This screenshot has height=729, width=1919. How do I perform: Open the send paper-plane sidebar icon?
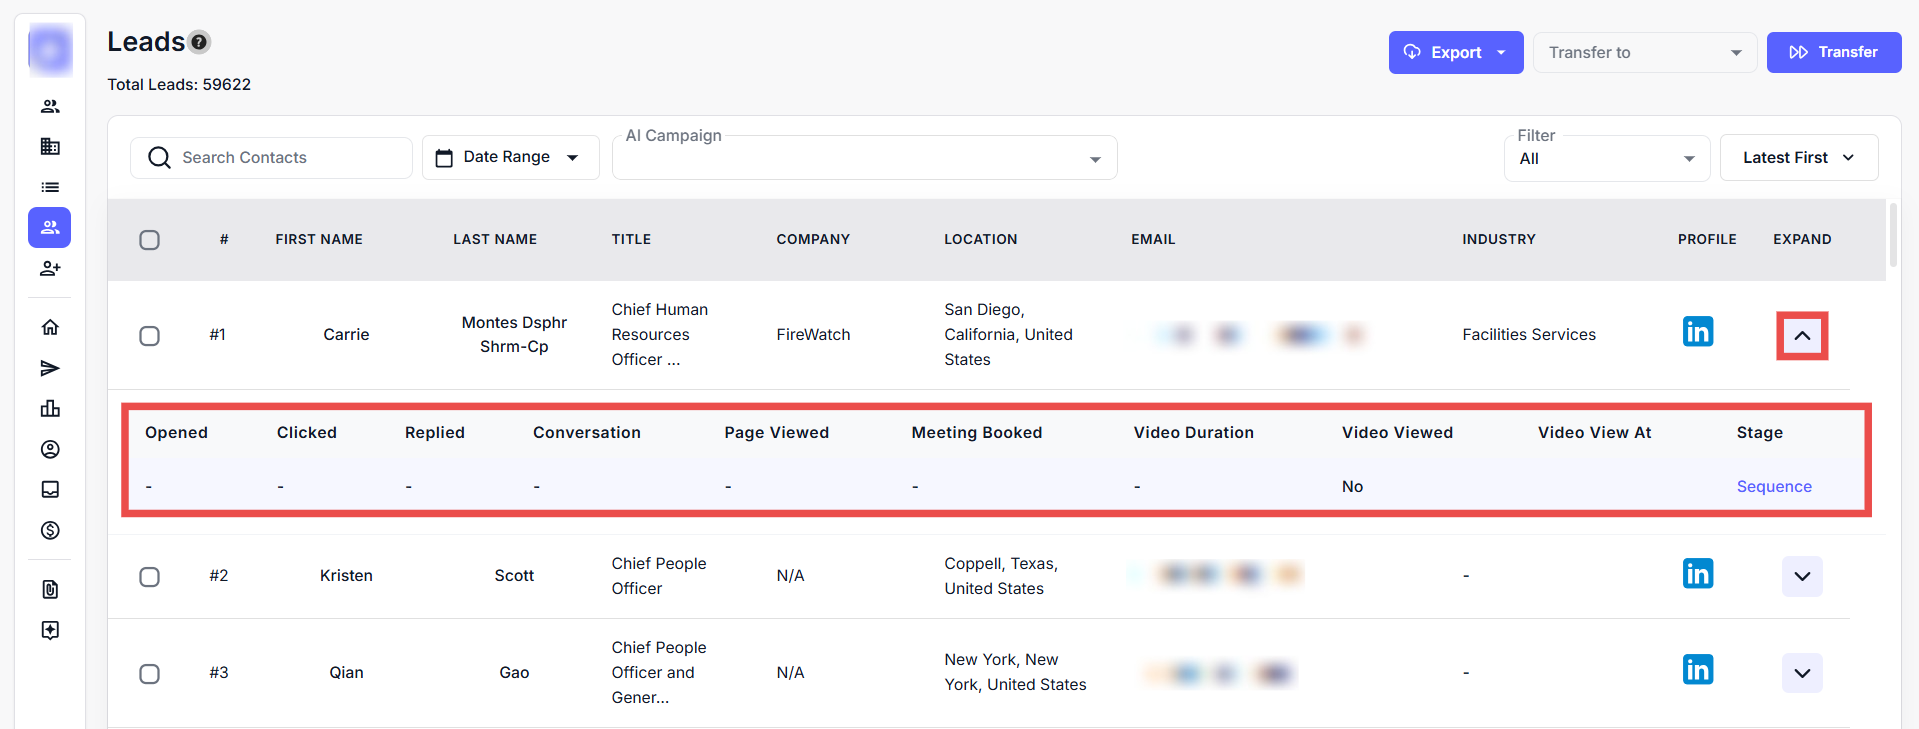tap(50, 369)
